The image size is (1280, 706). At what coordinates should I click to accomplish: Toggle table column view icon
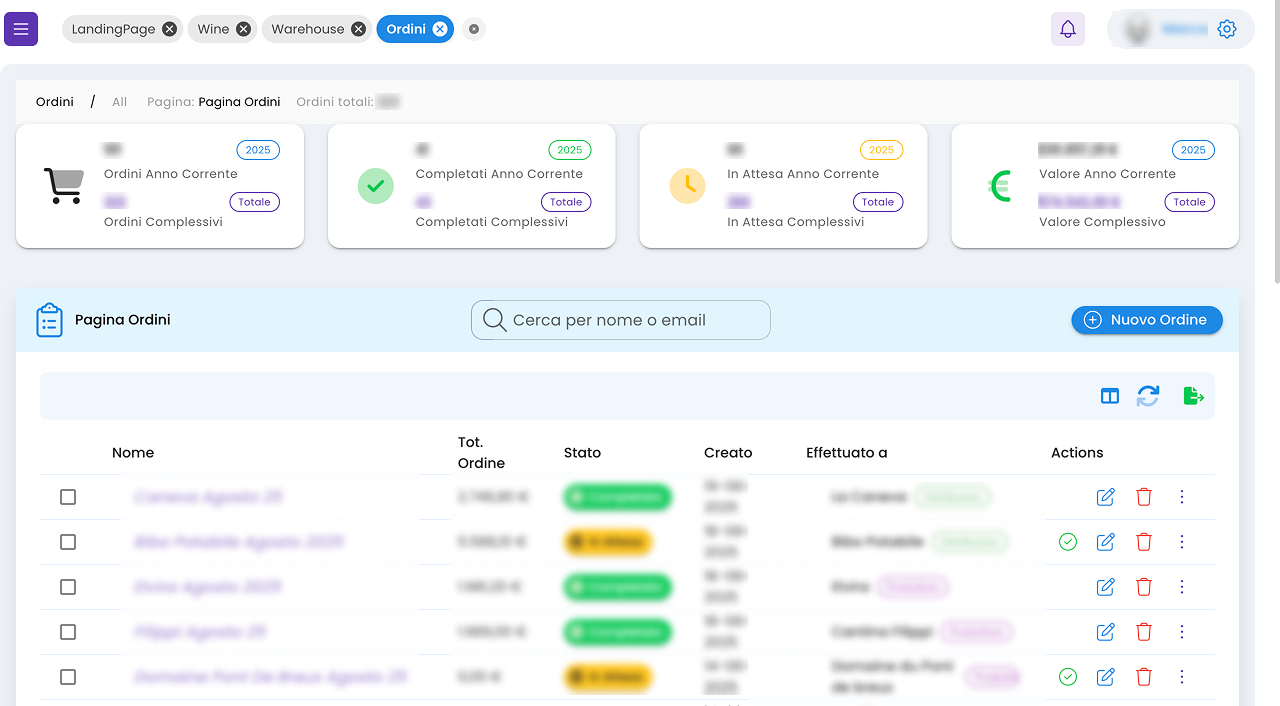(x=1109, y=396)
